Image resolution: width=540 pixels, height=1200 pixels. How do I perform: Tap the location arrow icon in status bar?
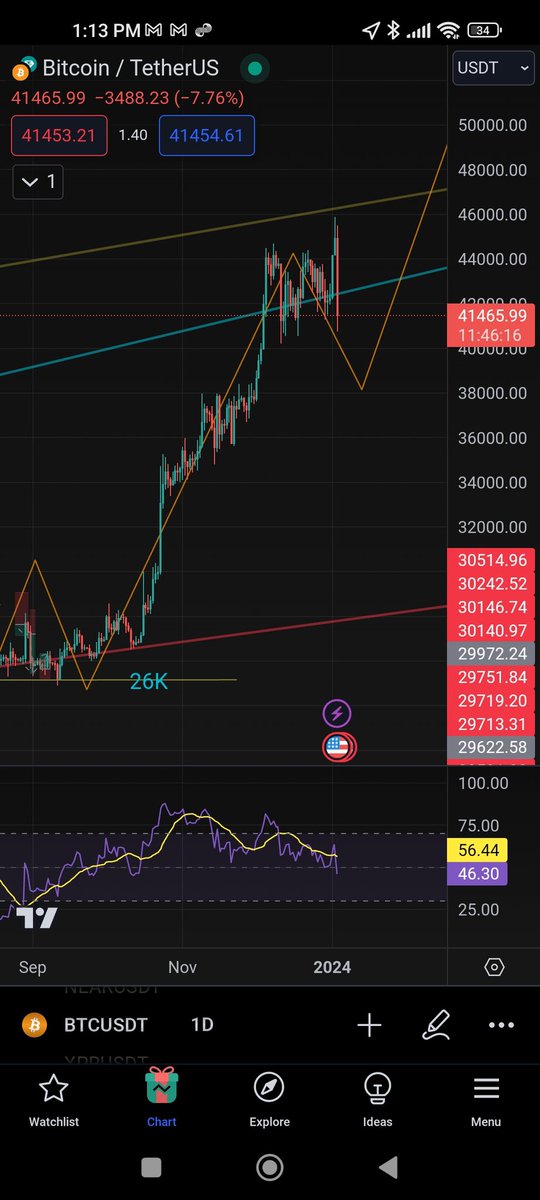(x=371, y=31)
